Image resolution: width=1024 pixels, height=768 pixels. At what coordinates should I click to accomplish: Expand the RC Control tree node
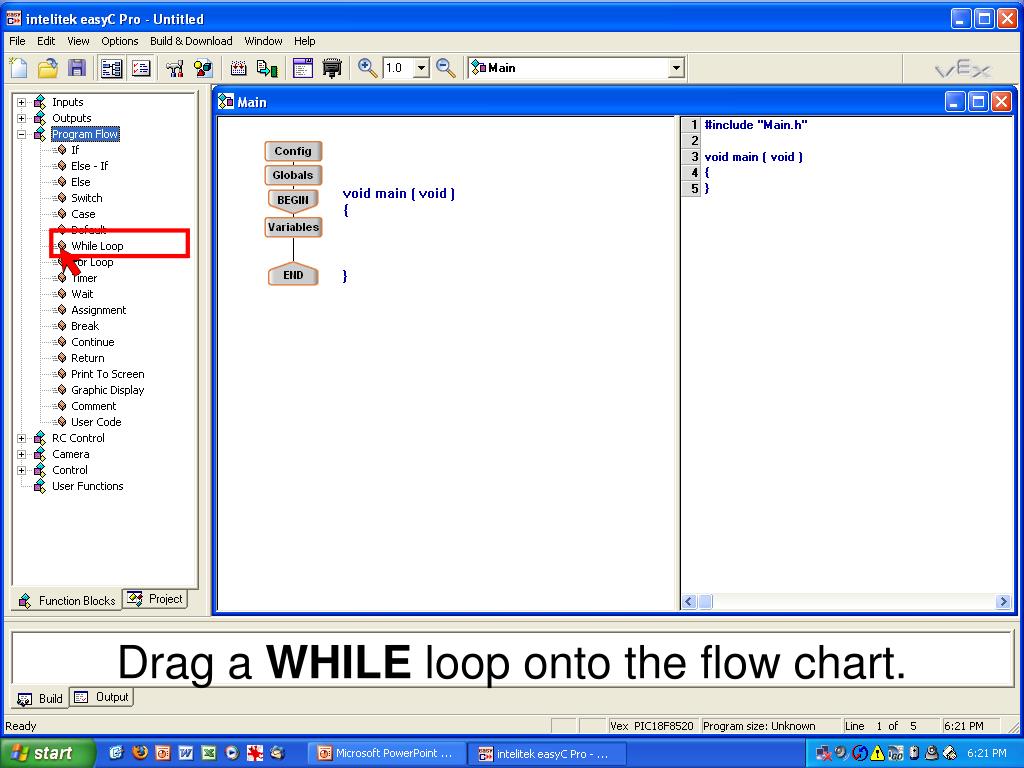click(22, 438)
